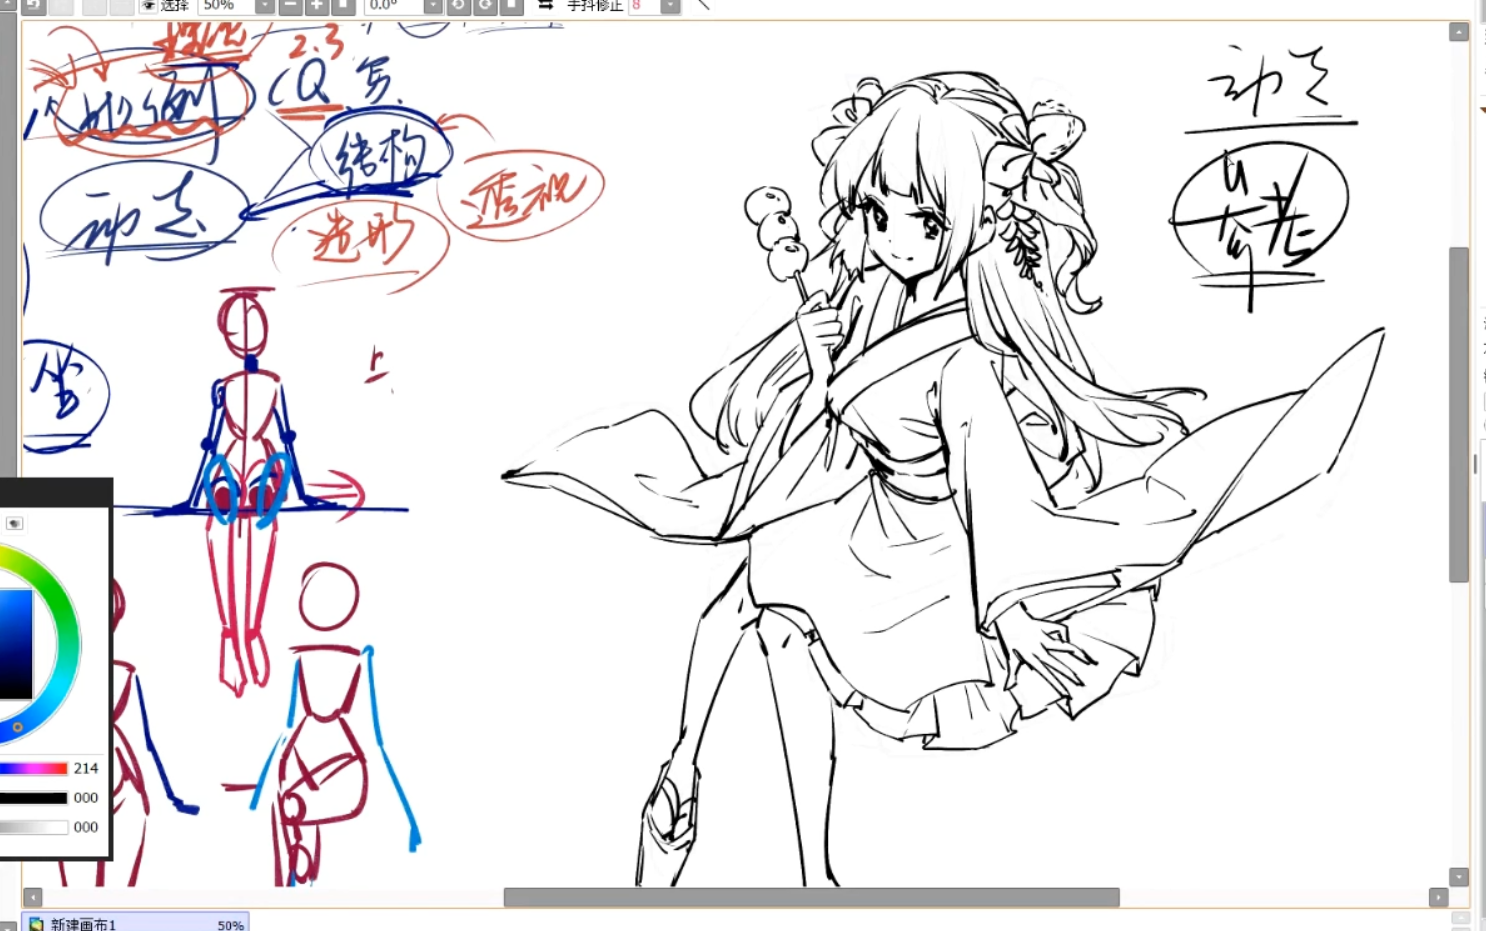The width and height of the screenshot is (1486, 931).
Task: Enable the straight line drawing mode
Action: (x=703, y=5)
